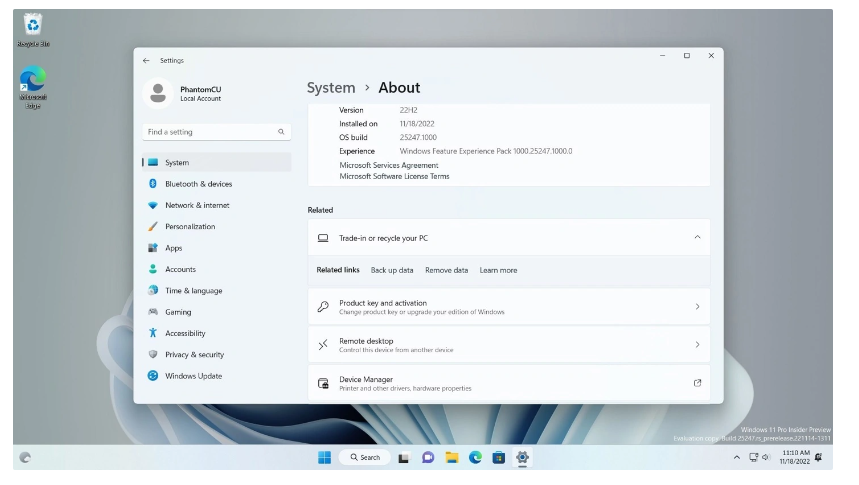Click the Device Manager icon
859x485 pixels.
point(323,383)
